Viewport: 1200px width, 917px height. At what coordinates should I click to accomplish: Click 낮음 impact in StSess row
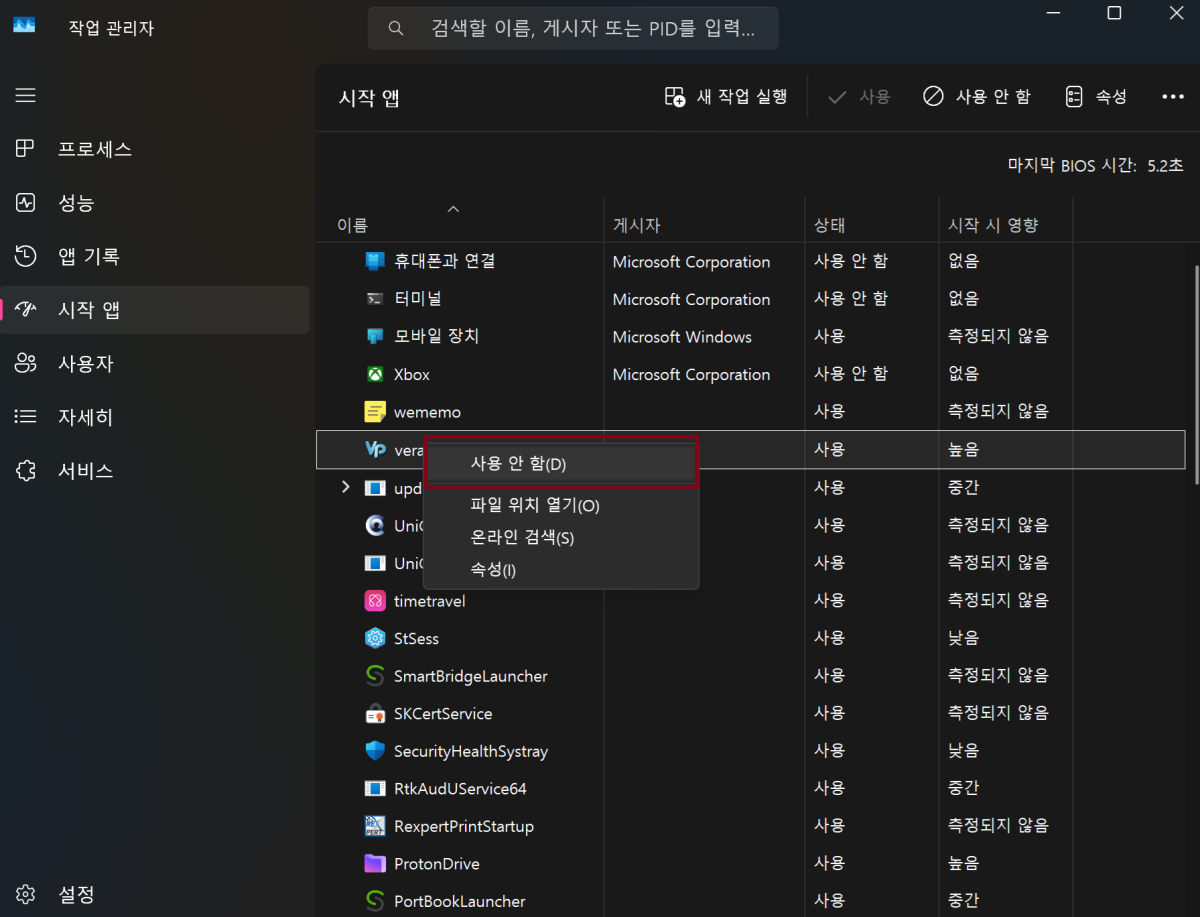click(x=963, y=638)
